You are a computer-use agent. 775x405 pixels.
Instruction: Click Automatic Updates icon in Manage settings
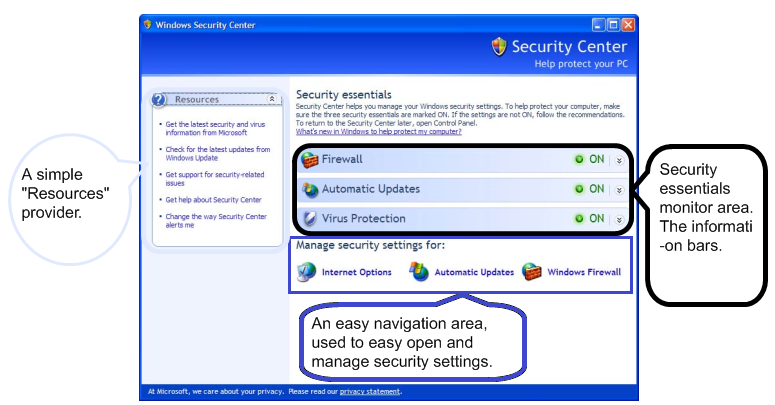[419, 272]
